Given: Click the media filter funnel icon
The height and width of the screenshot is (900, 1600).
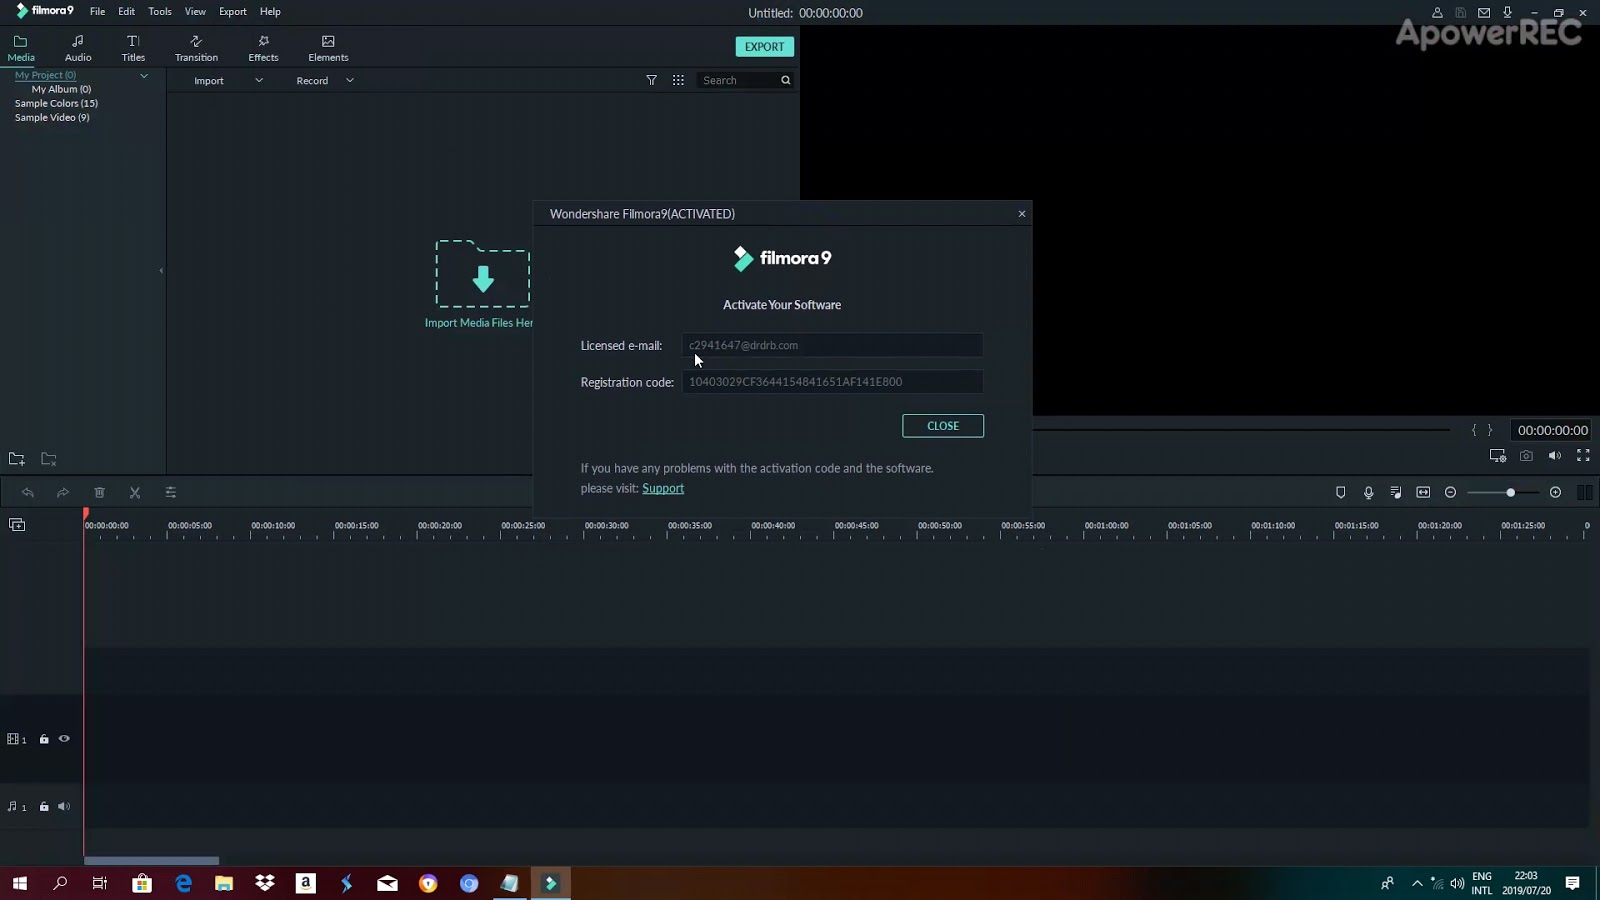Looking at the screenshot, I should tap(652, 80).
